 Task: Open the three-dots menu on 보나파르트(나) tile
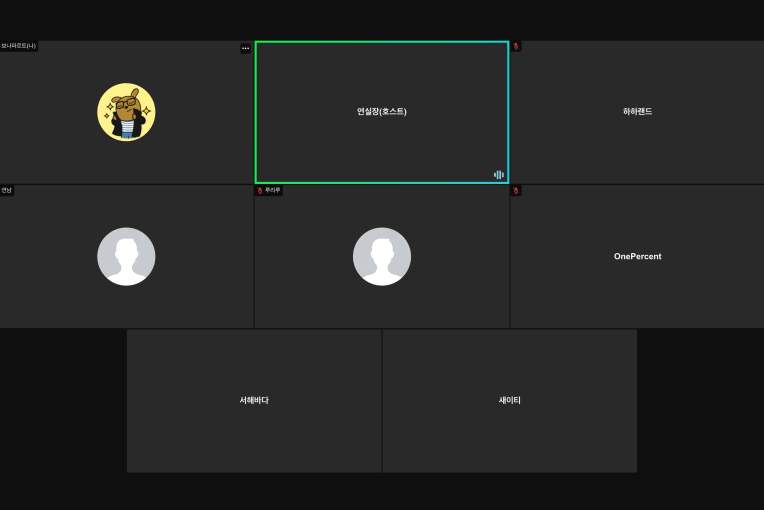point(246,48)
